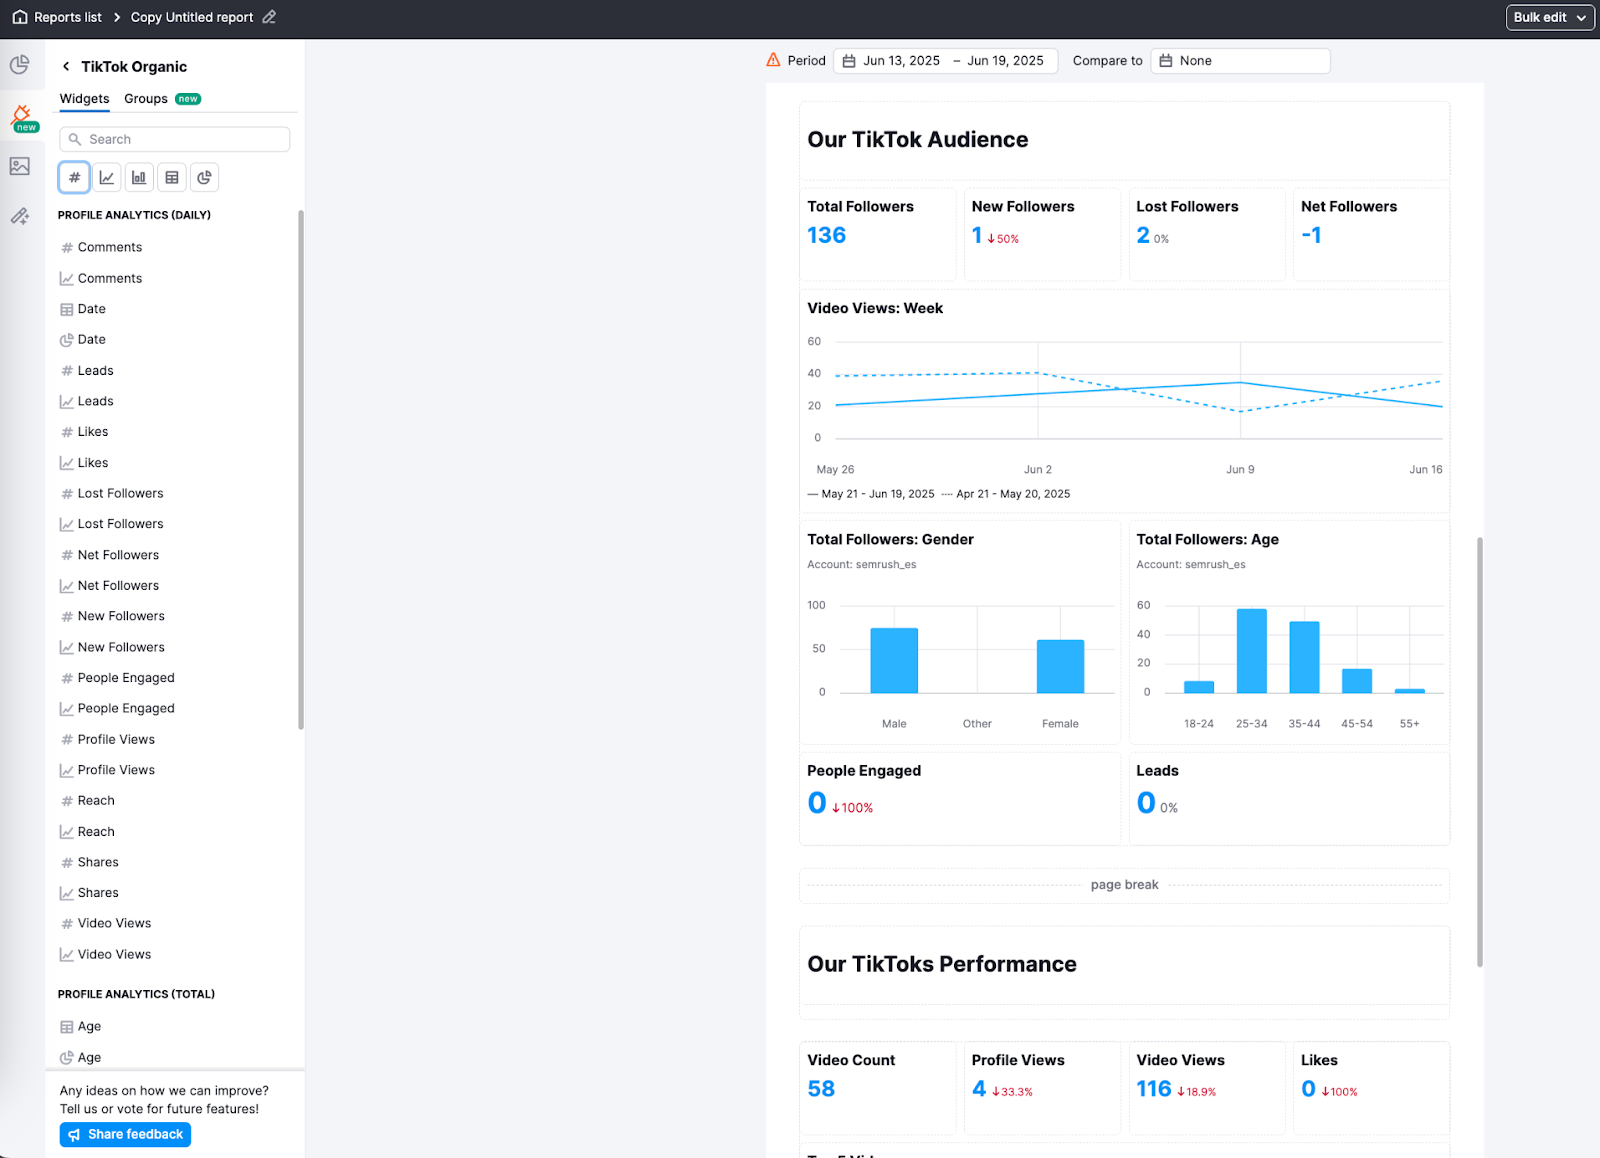Select the number widget type filter
Image resolution: width=1600 pixels, height=1158 pixels.
(x=74, y=177)
